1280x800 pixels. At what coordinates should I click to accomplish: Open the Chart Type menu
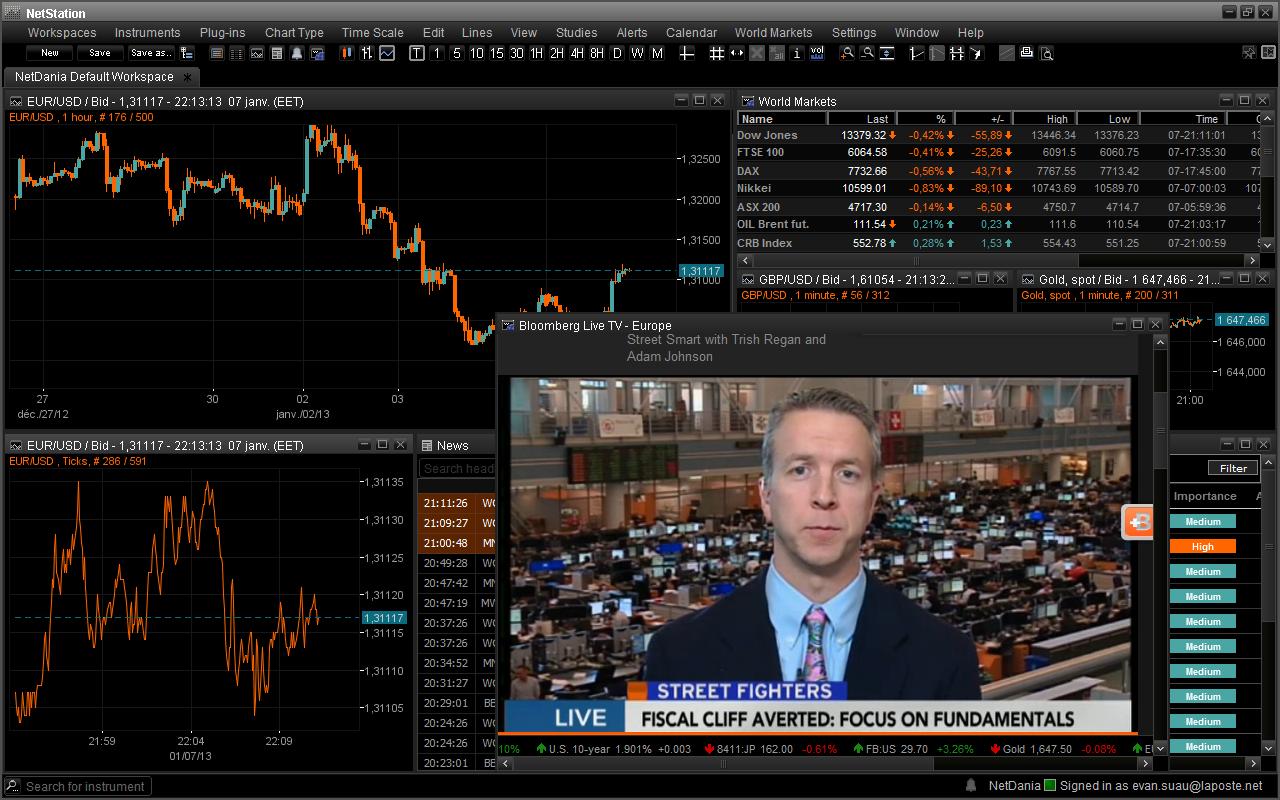pos(294,32)
